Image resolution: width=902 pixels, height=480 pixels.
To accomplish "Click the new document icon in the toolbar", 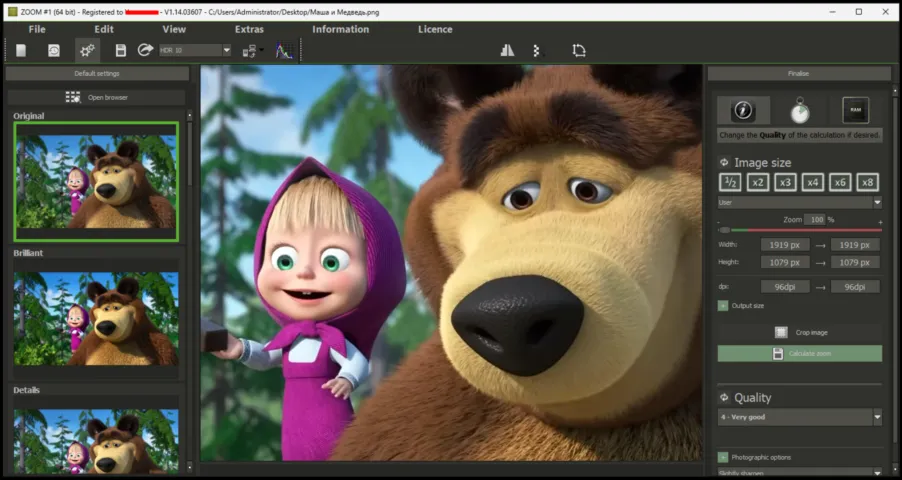I will [21, 51].
